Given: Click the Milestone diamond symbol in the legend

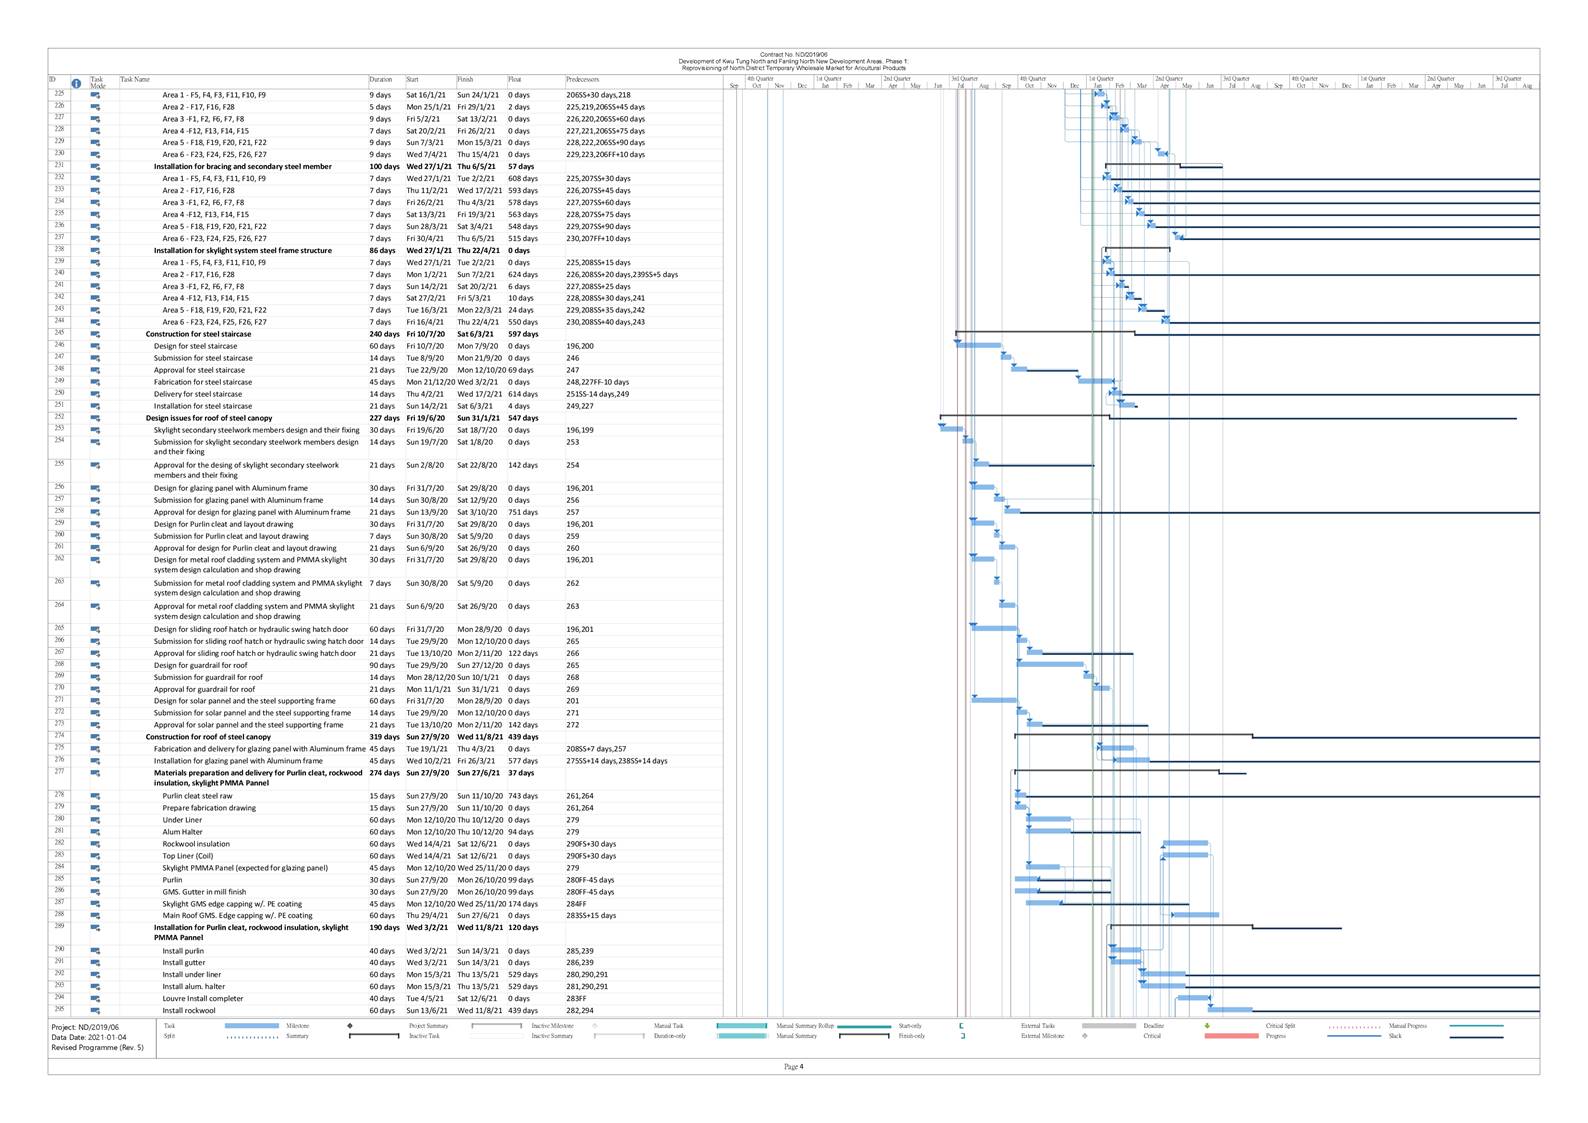Looking at the screenshot, I should (350, 1026).
